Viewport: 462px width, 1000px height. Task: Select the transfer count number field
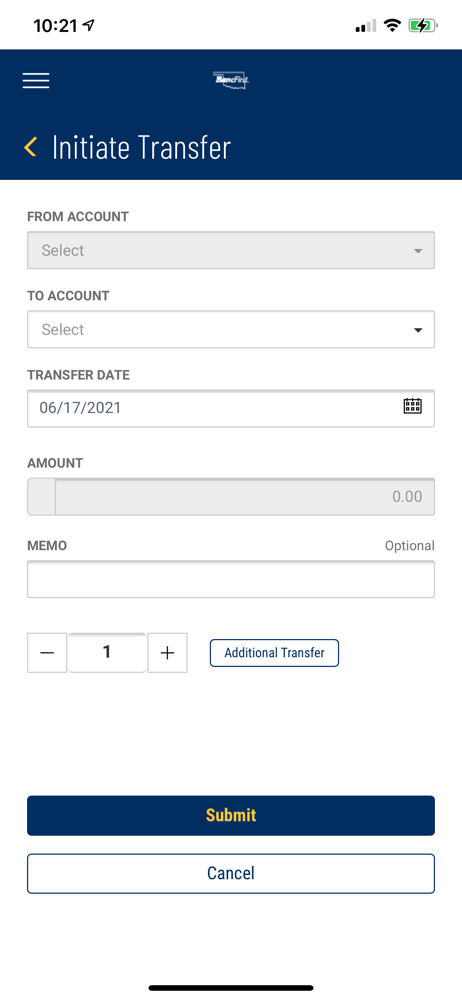tap(107, 652)
